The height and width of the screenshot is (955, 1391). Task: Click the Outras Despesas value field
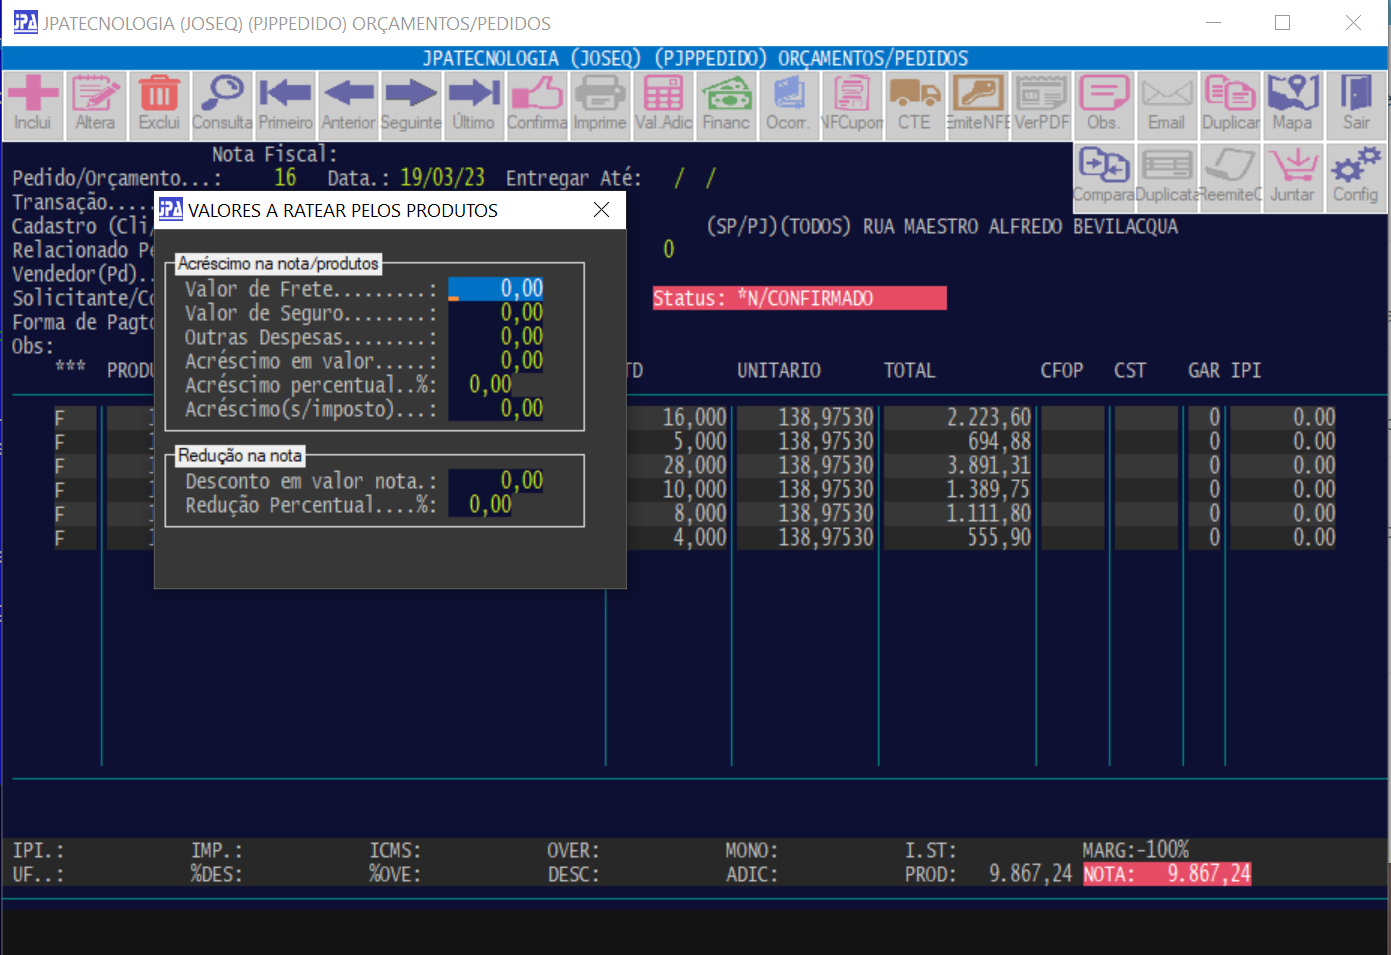click(x=496, y=337)
